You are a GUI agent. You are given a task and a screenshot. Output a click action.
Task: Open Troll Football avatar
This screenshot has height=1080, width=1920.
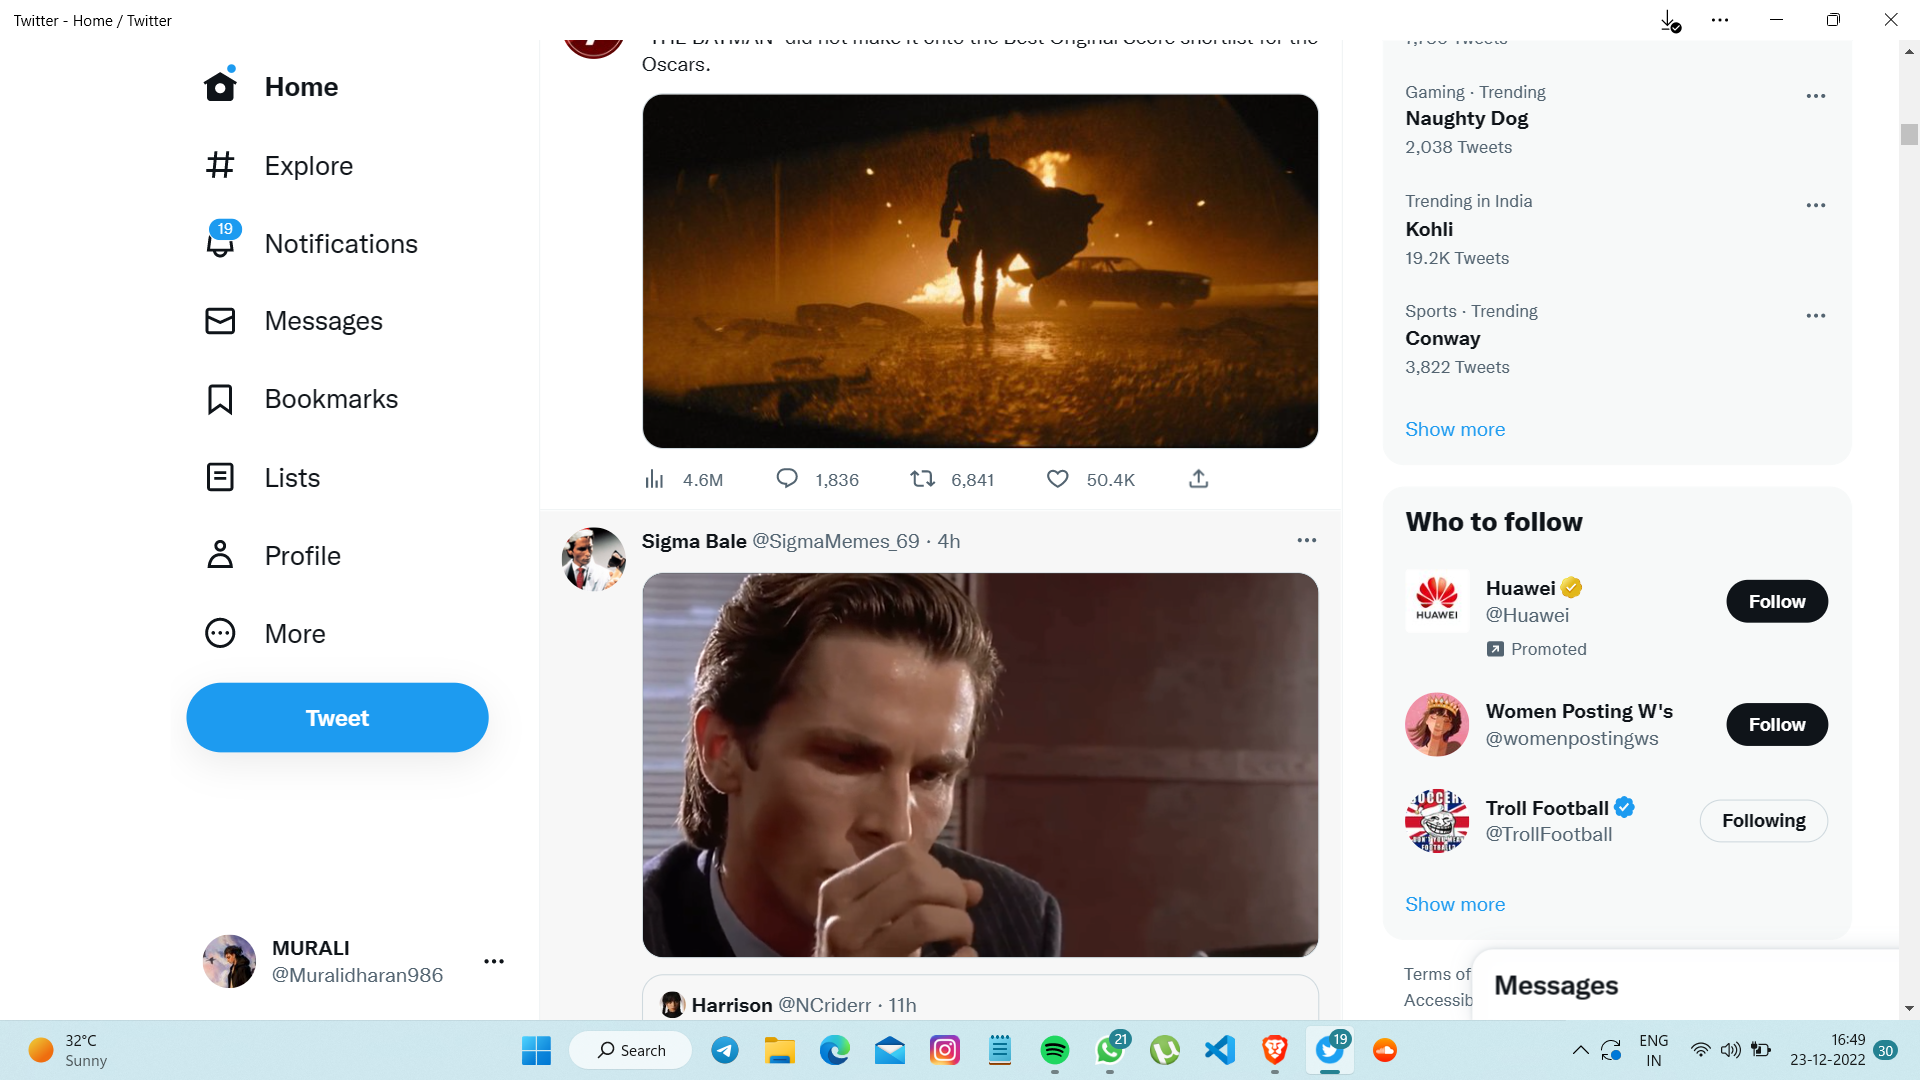[x=1437, y=820]
